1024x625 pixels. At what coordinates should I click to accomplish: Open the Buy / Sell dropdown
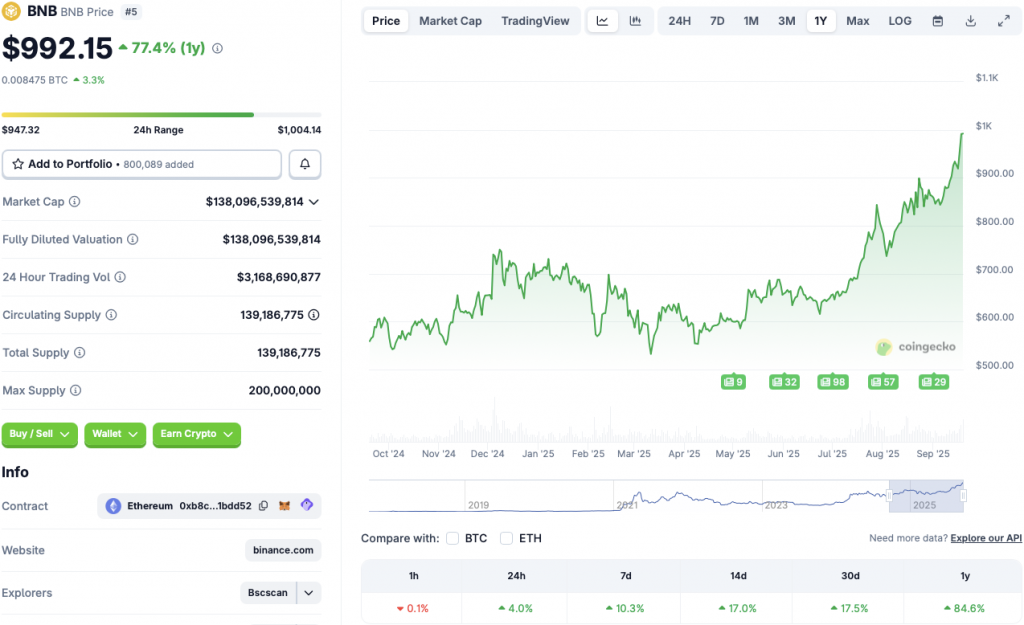41,434
